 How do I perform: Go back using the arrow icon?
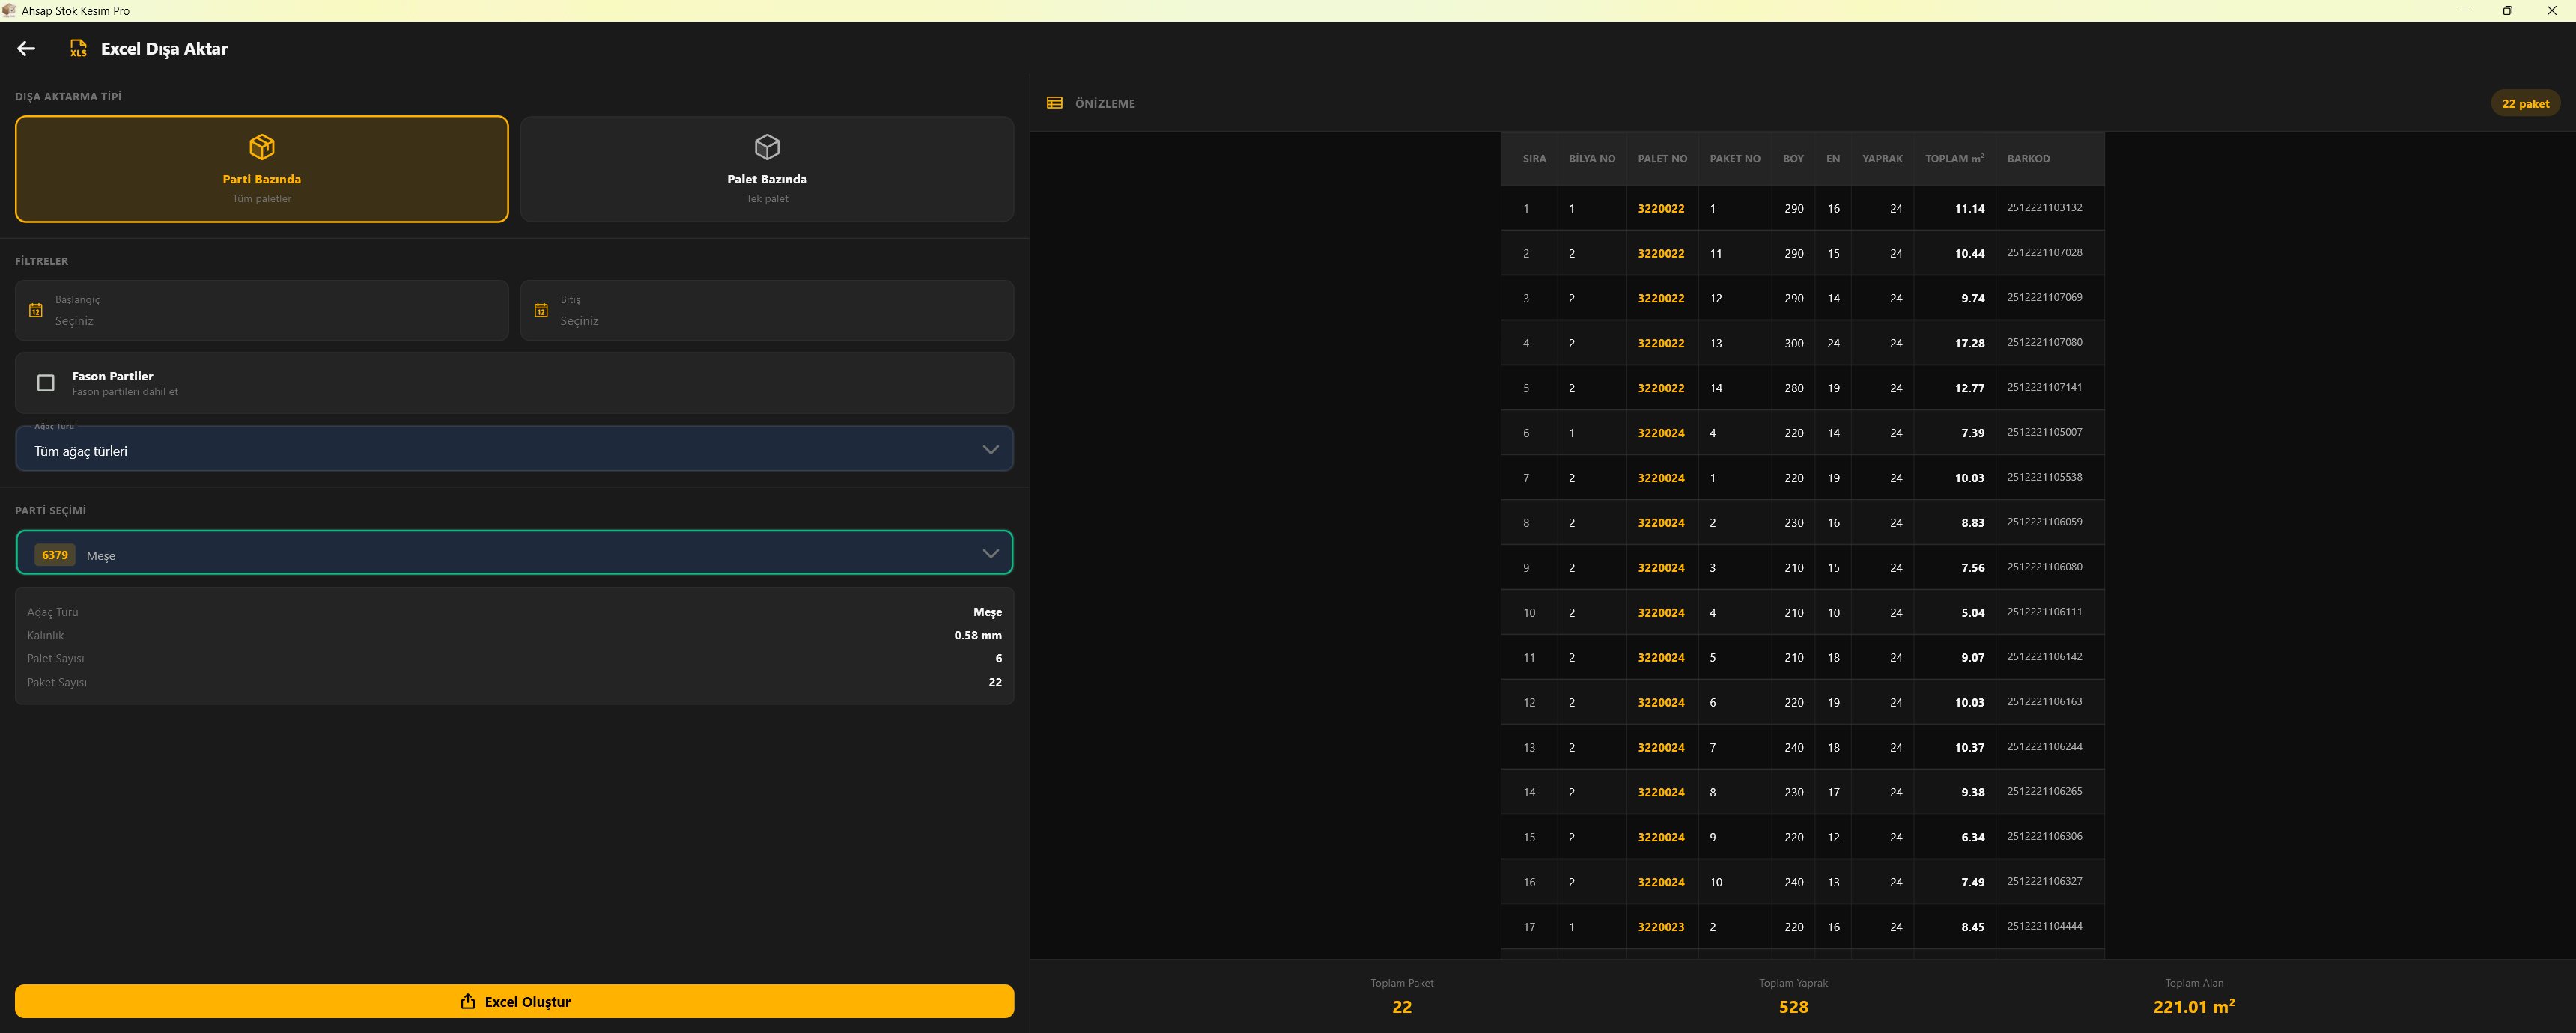pyautogui.click(x=27, y=48)
